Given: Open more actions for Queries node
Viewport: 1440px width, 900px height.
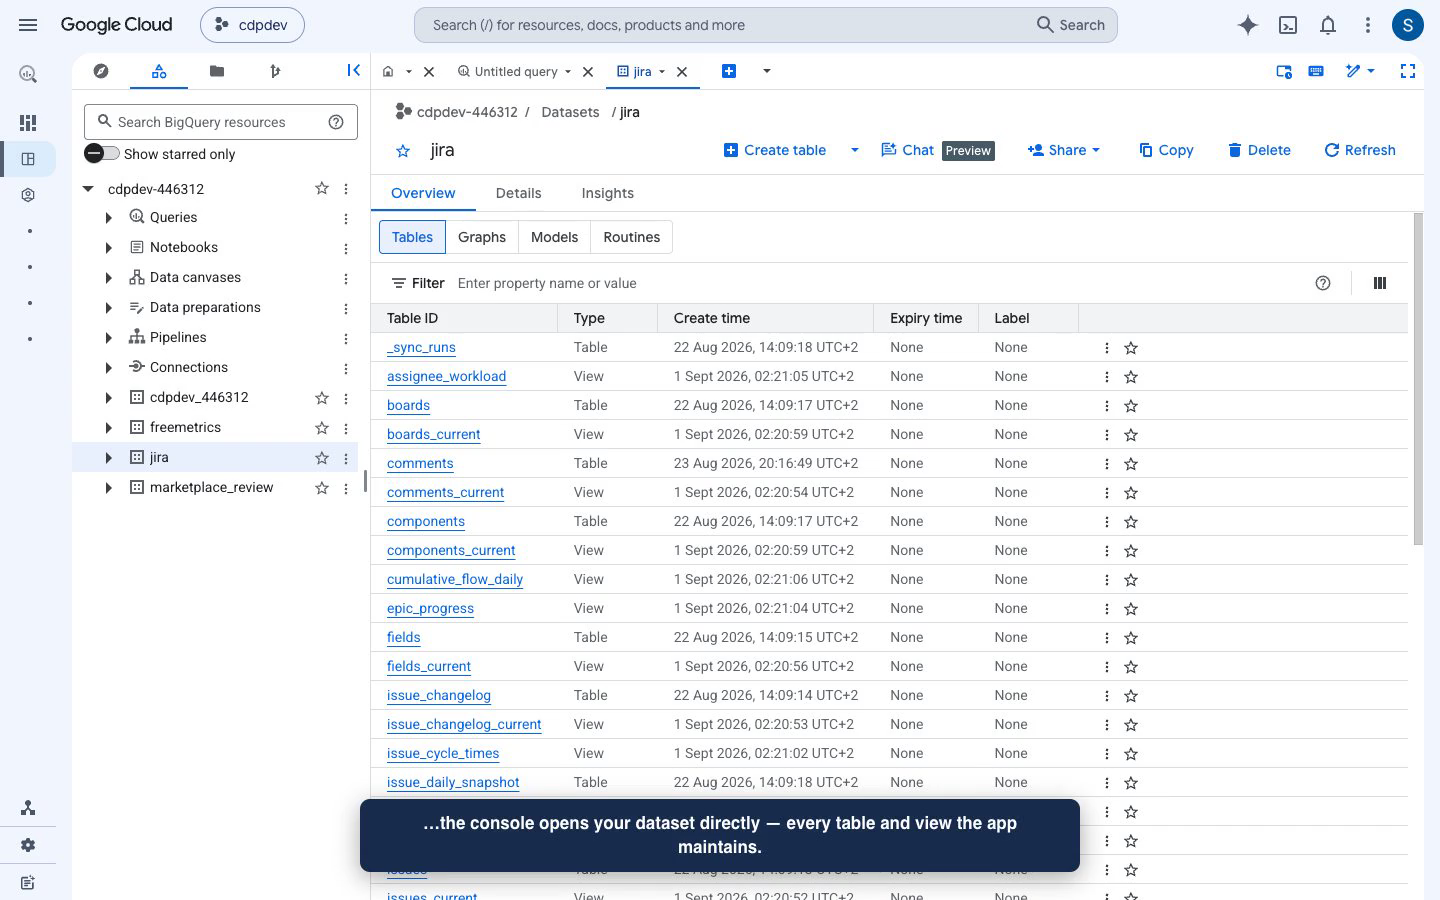Looking at the screenshot, I should click(346, 218).
